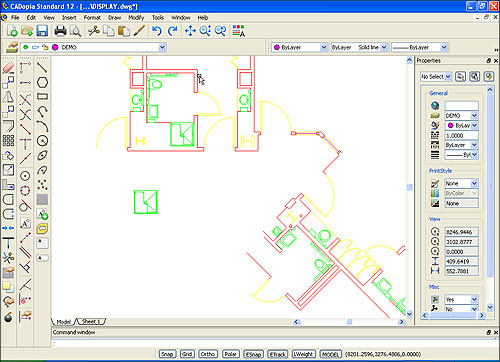500x362 pixels.
Task: Click the Save floppy disk icon
Action: [x=42, y=31]
